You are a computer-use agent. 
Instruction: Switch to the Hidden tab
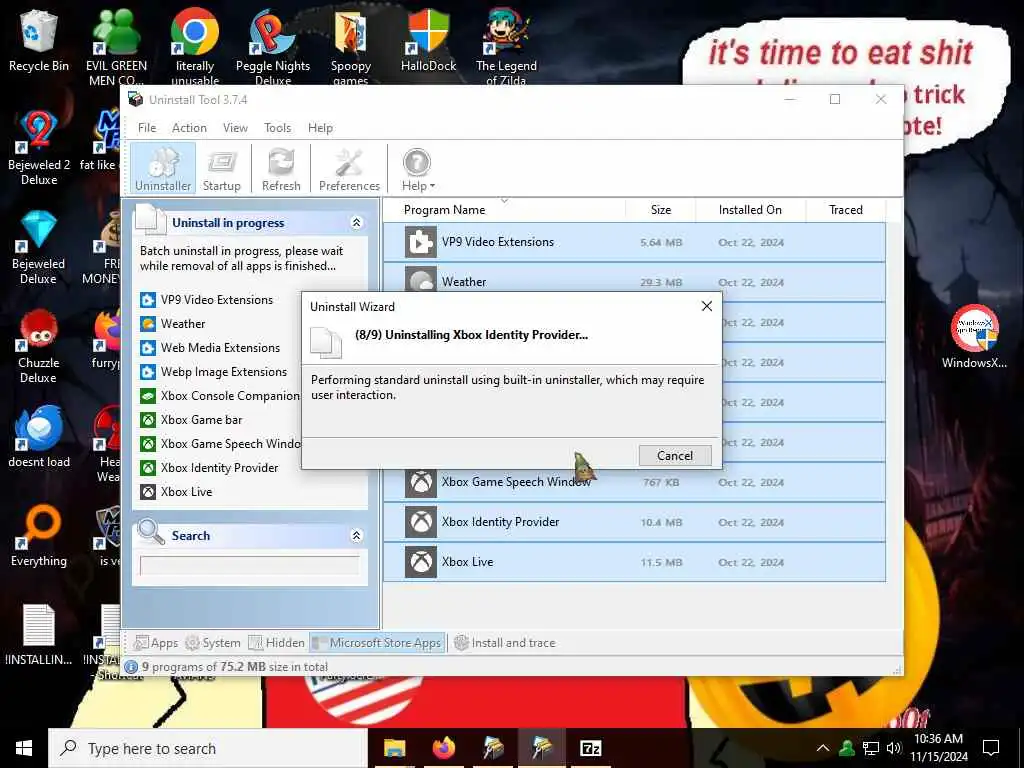click(277, 643)
